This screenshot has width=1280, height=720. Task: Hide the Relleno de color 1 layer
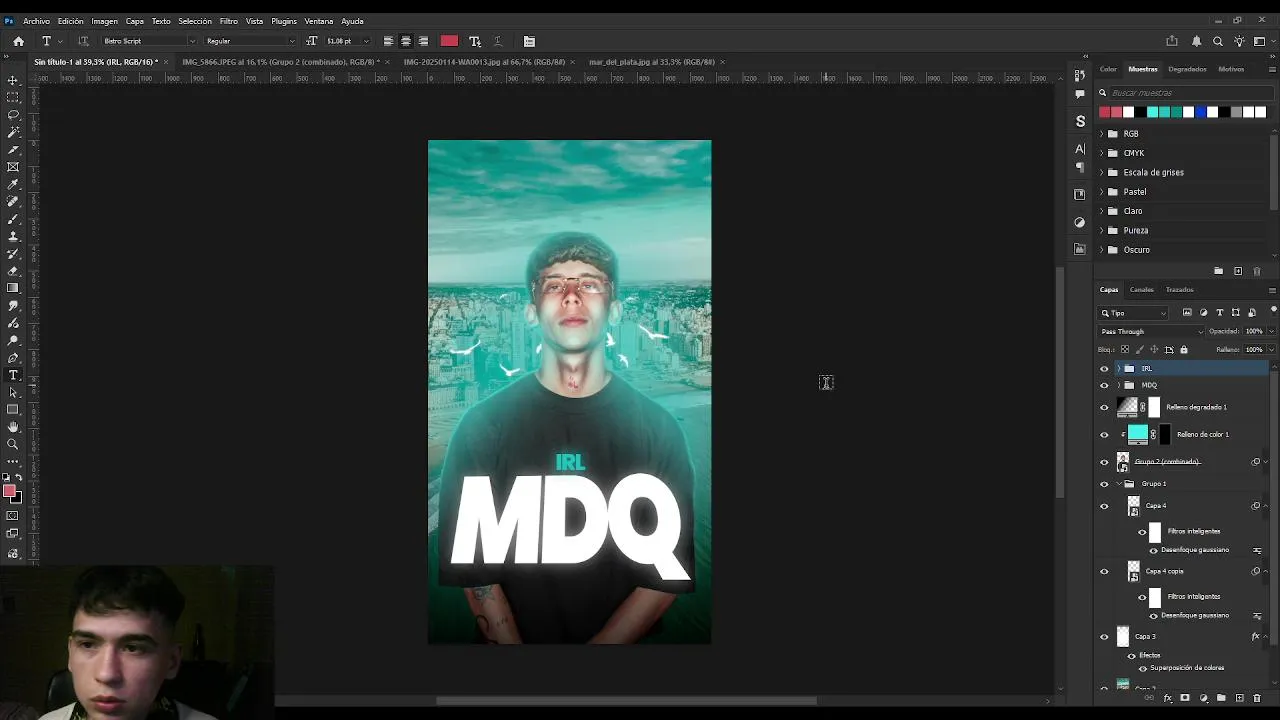1104,435
